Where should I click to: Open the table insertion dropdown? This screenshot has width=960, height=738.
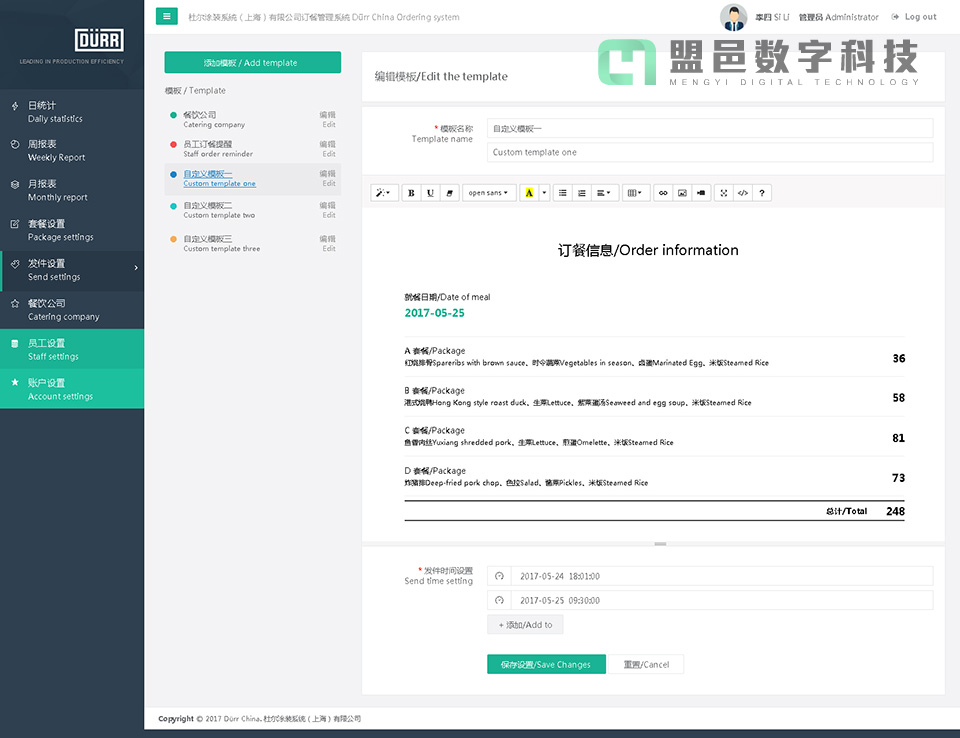(x=634, y=192)
